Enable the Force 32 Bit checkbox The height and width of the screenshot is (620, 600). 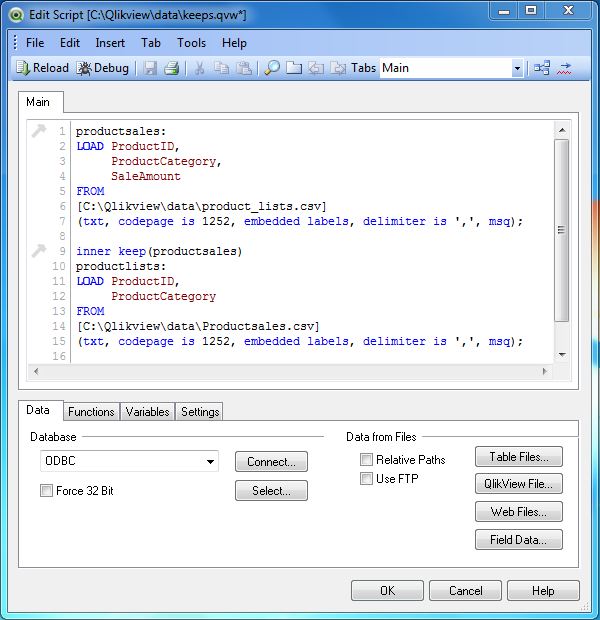point(46,491)
